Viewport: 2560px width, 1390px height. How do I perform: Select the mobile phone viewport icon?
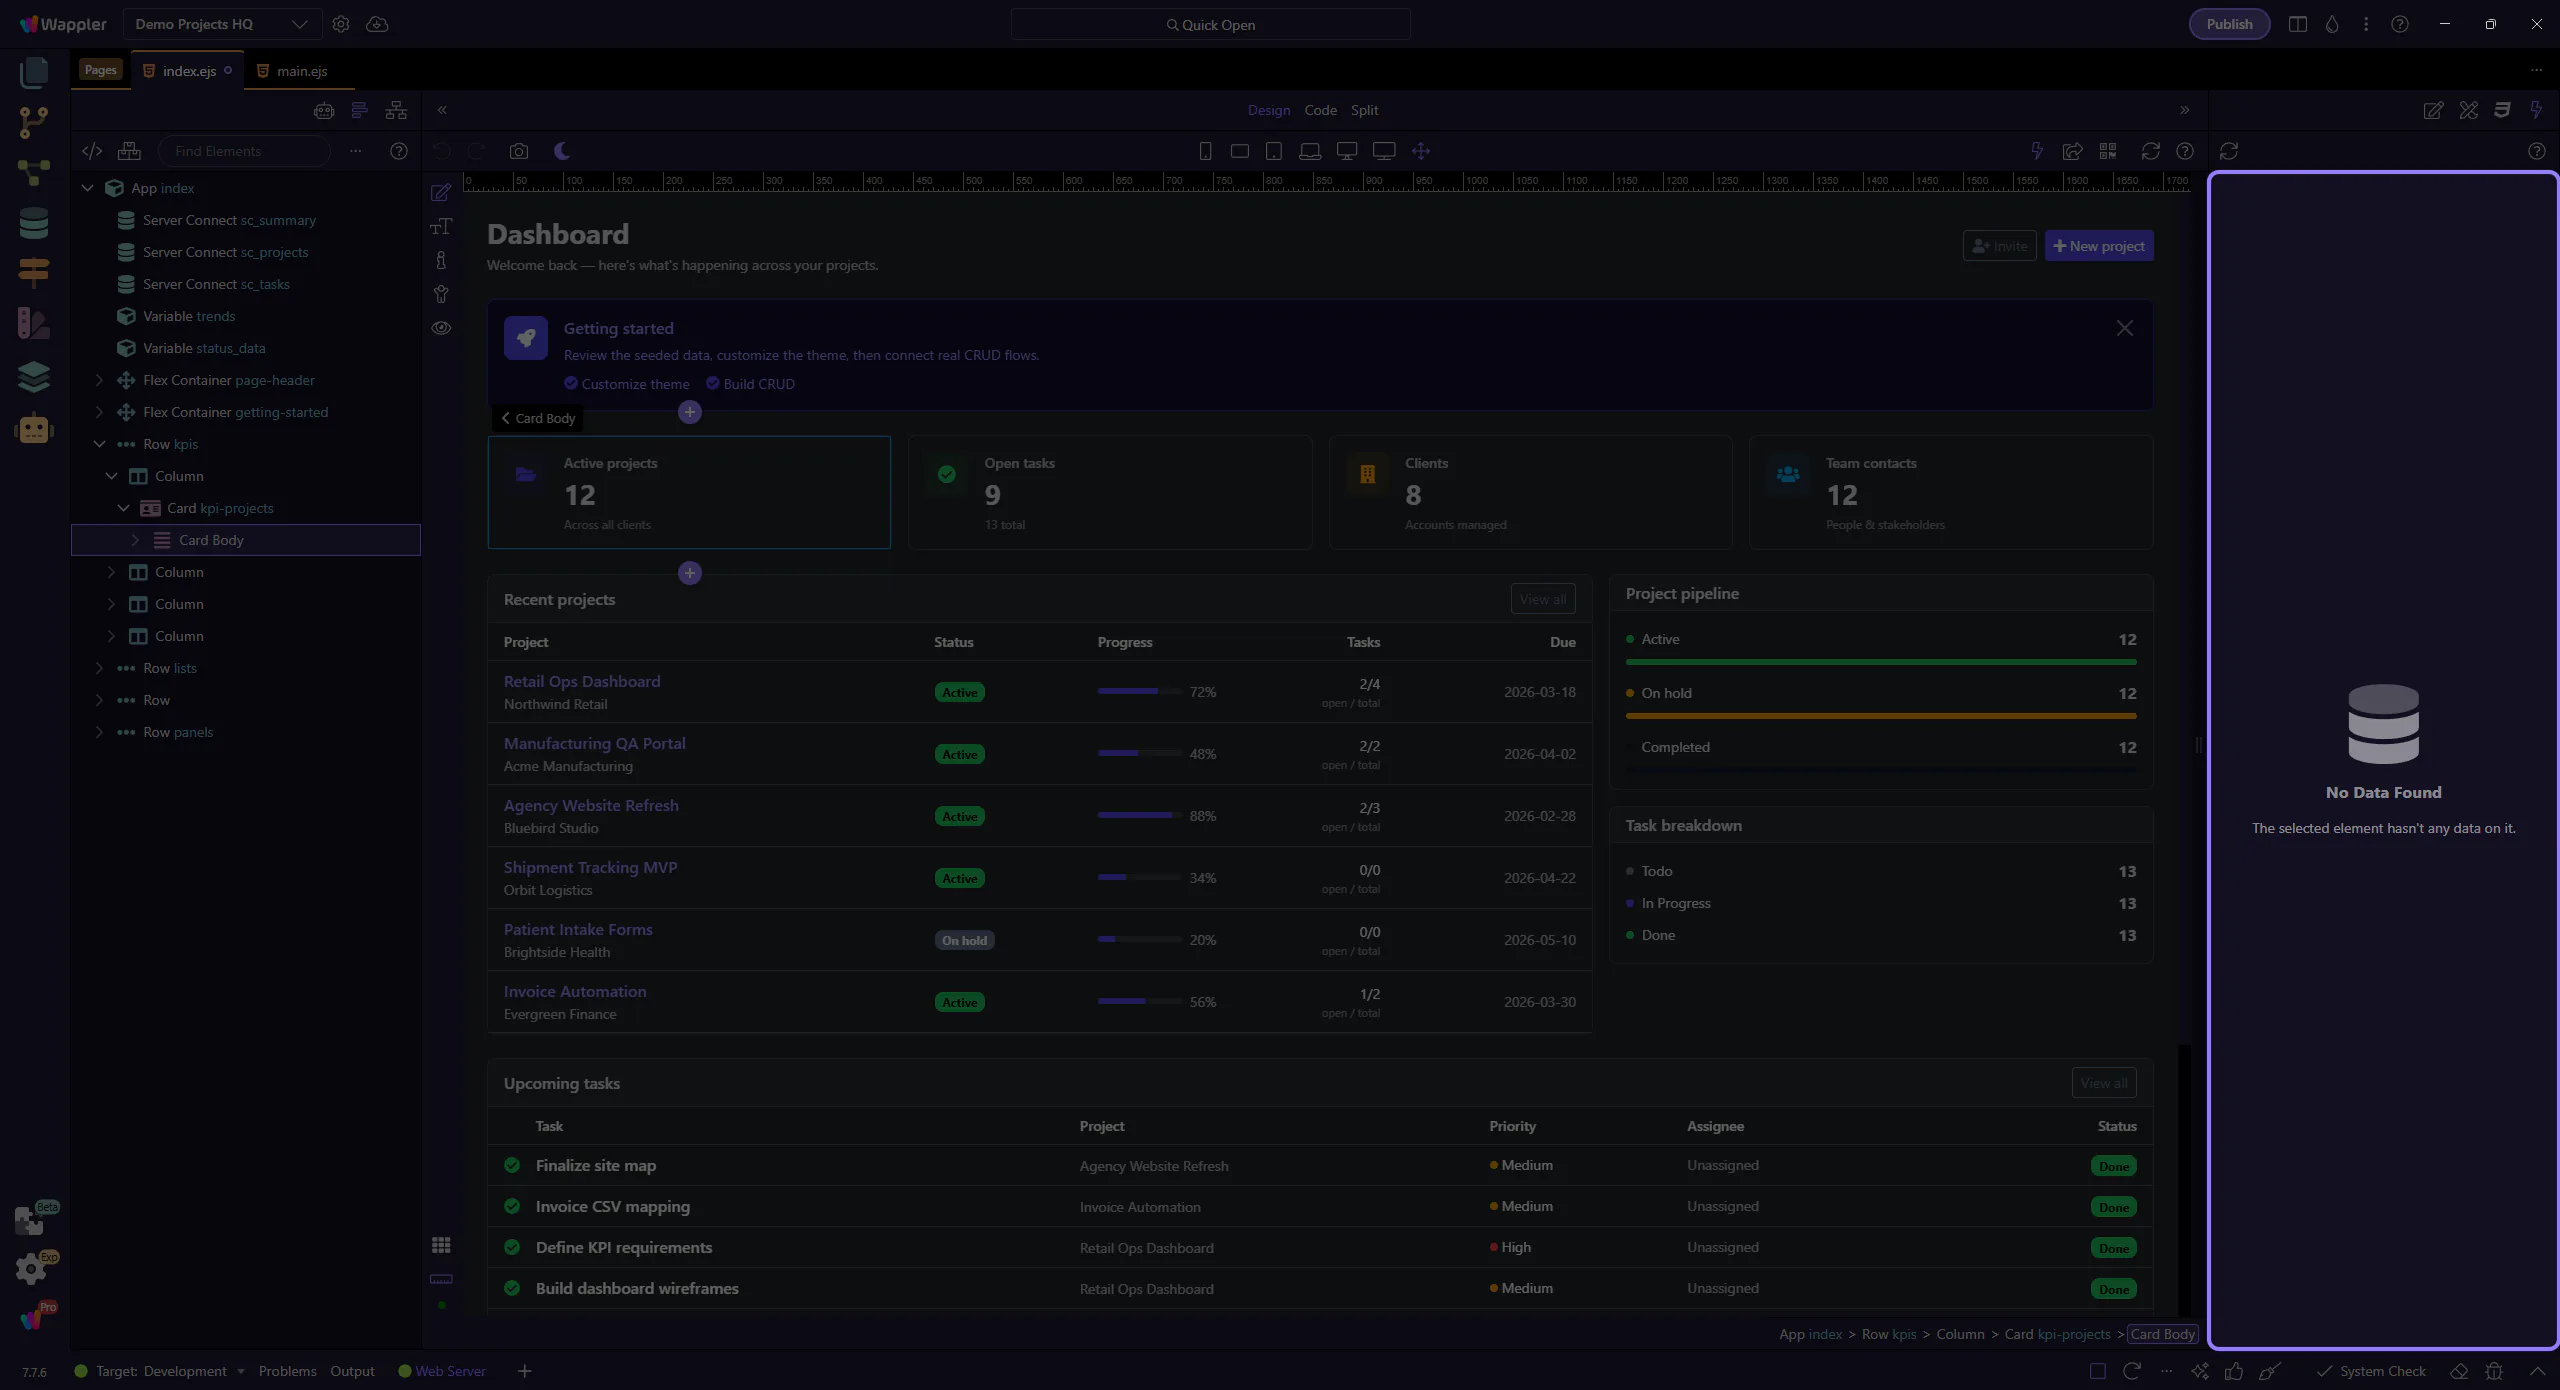(x=1205, y=151)
